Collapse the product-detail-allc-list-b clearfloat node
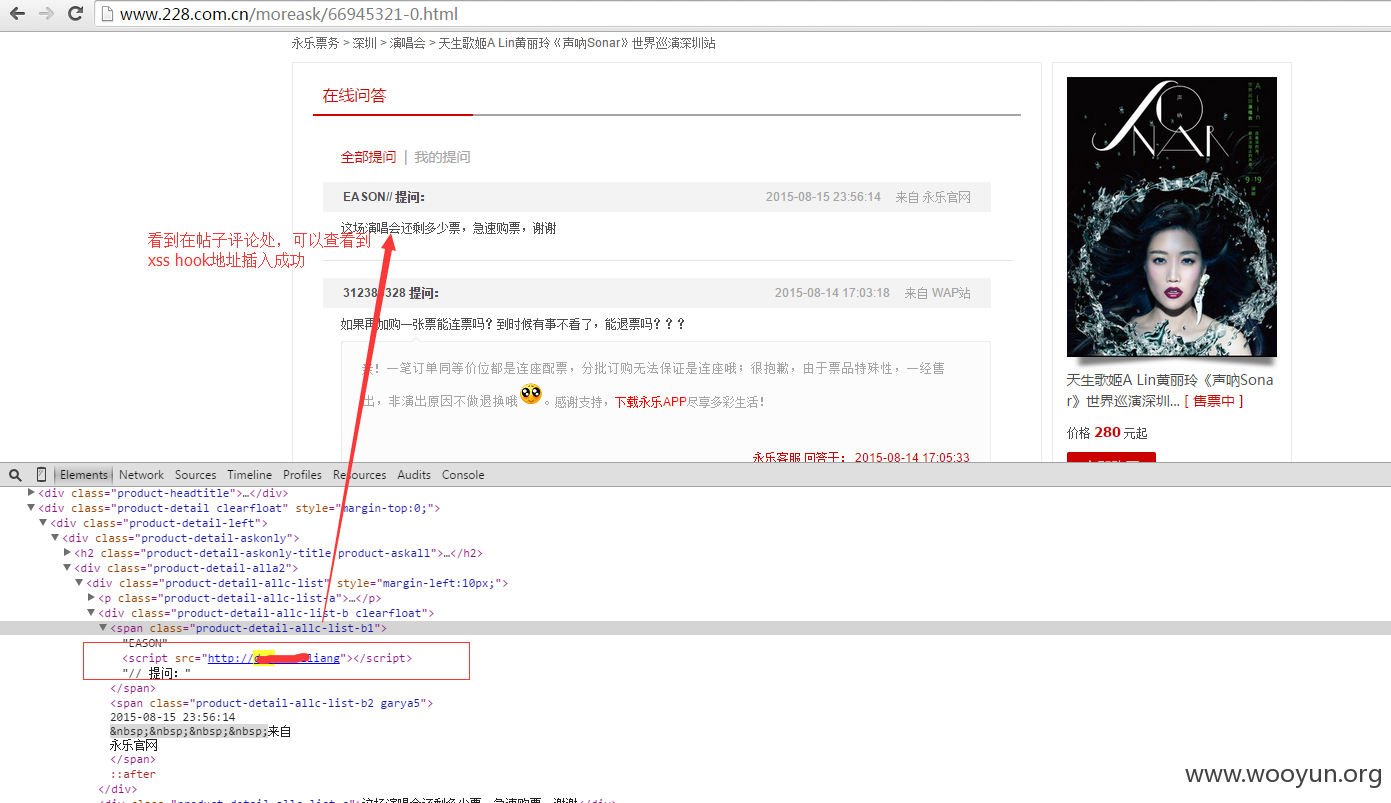The width and height of the screenshot is (1391, 803). [x=91, y=613]
